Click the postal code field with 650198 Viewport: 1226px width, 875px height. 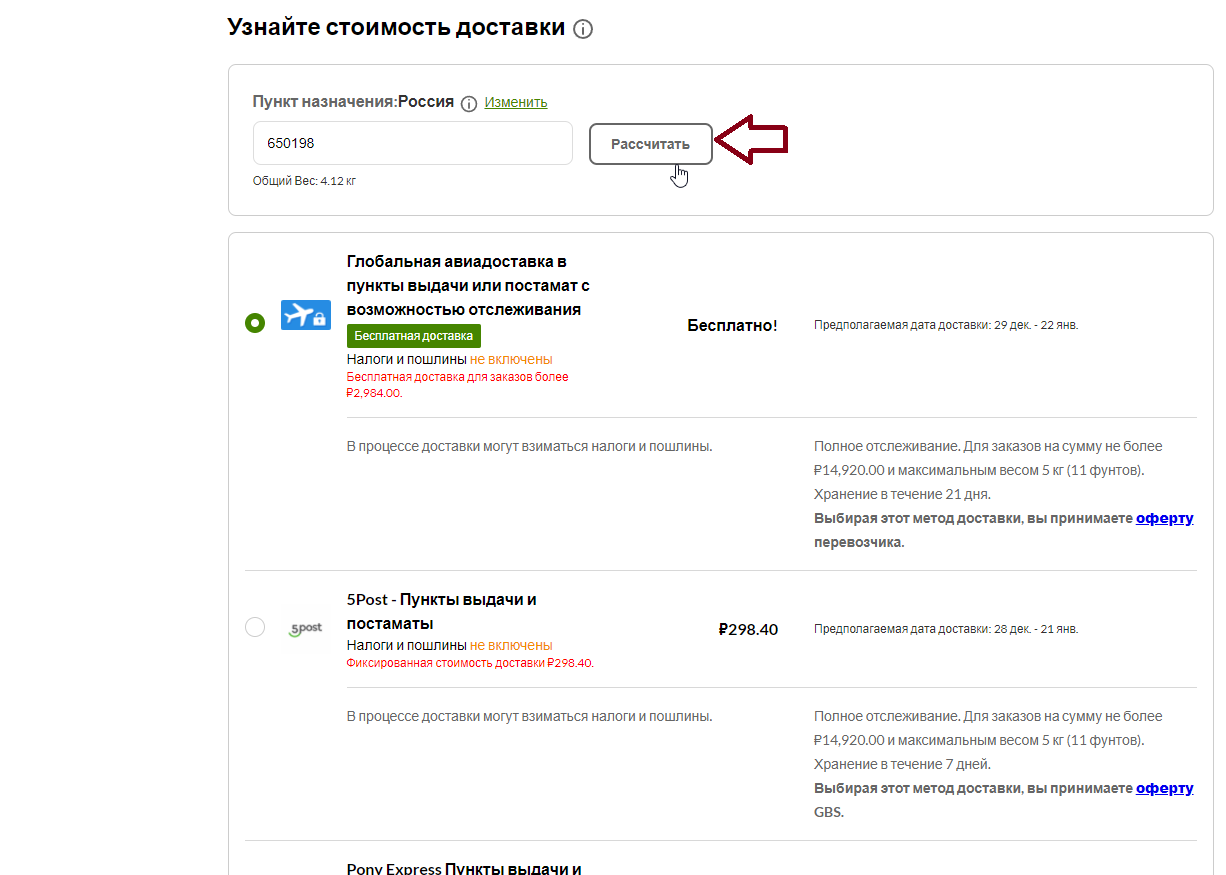(413, 143)
